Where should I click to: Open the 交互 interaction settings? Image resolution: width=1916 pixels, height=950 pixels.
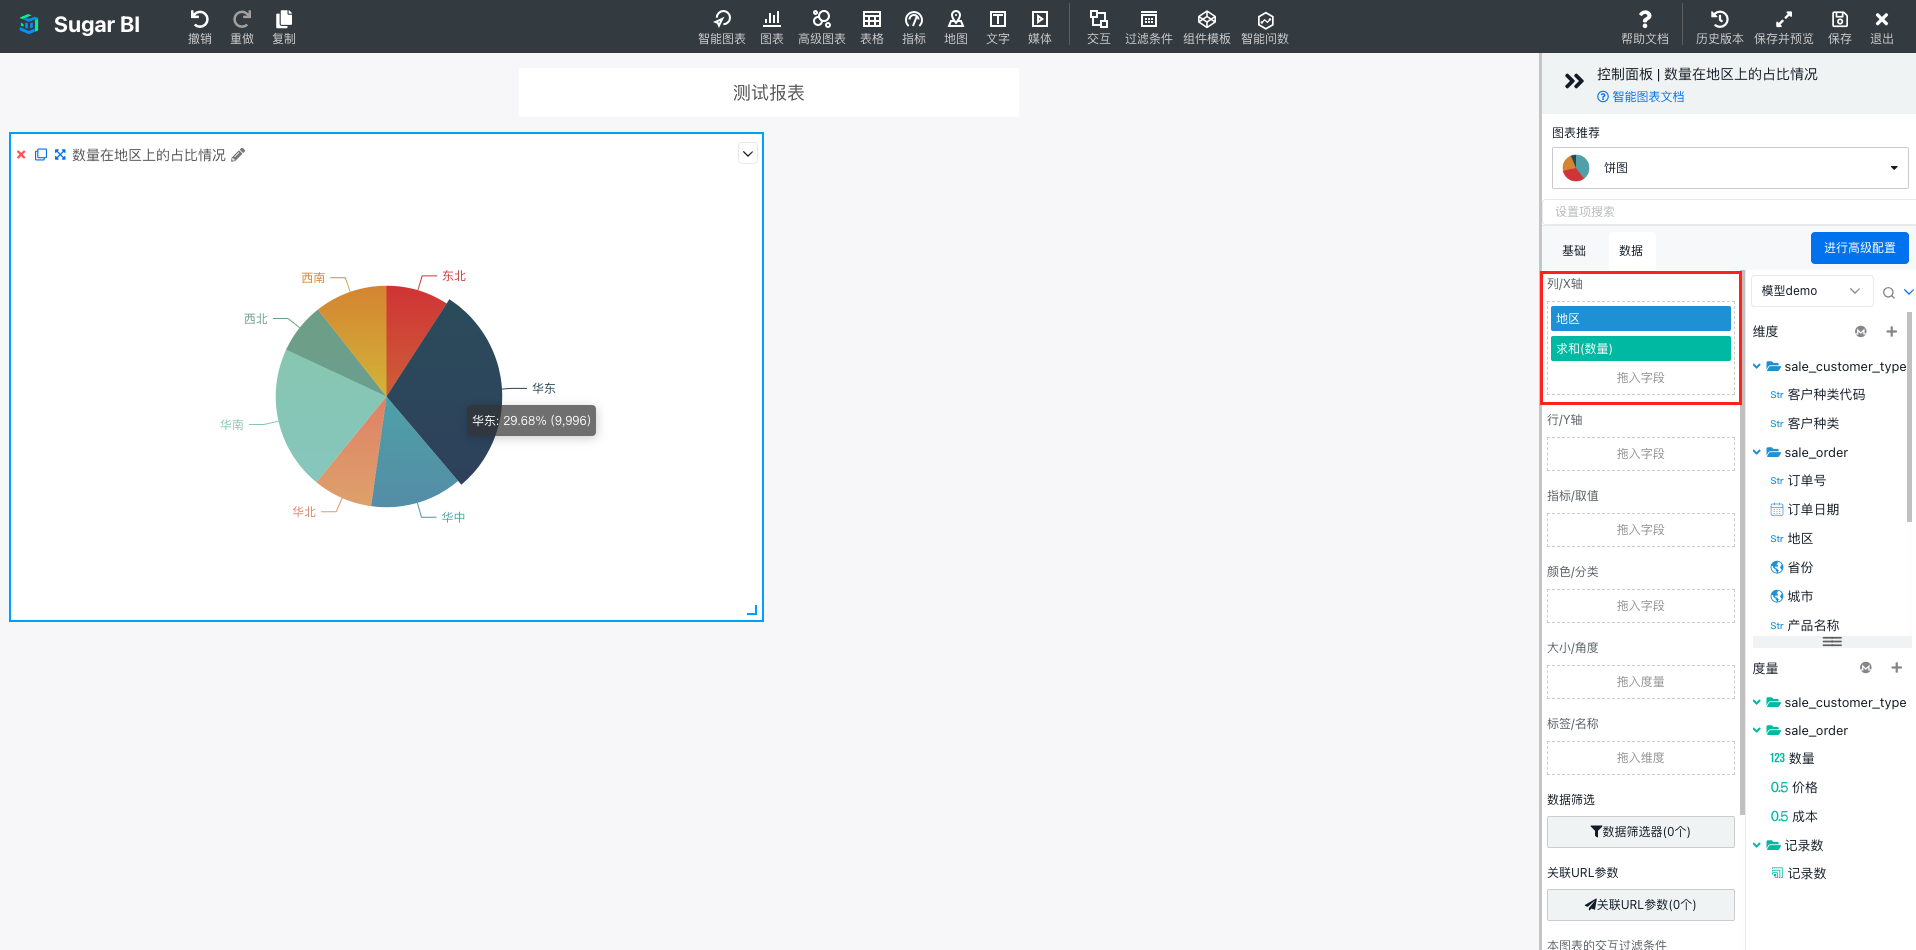(1098, 26)
